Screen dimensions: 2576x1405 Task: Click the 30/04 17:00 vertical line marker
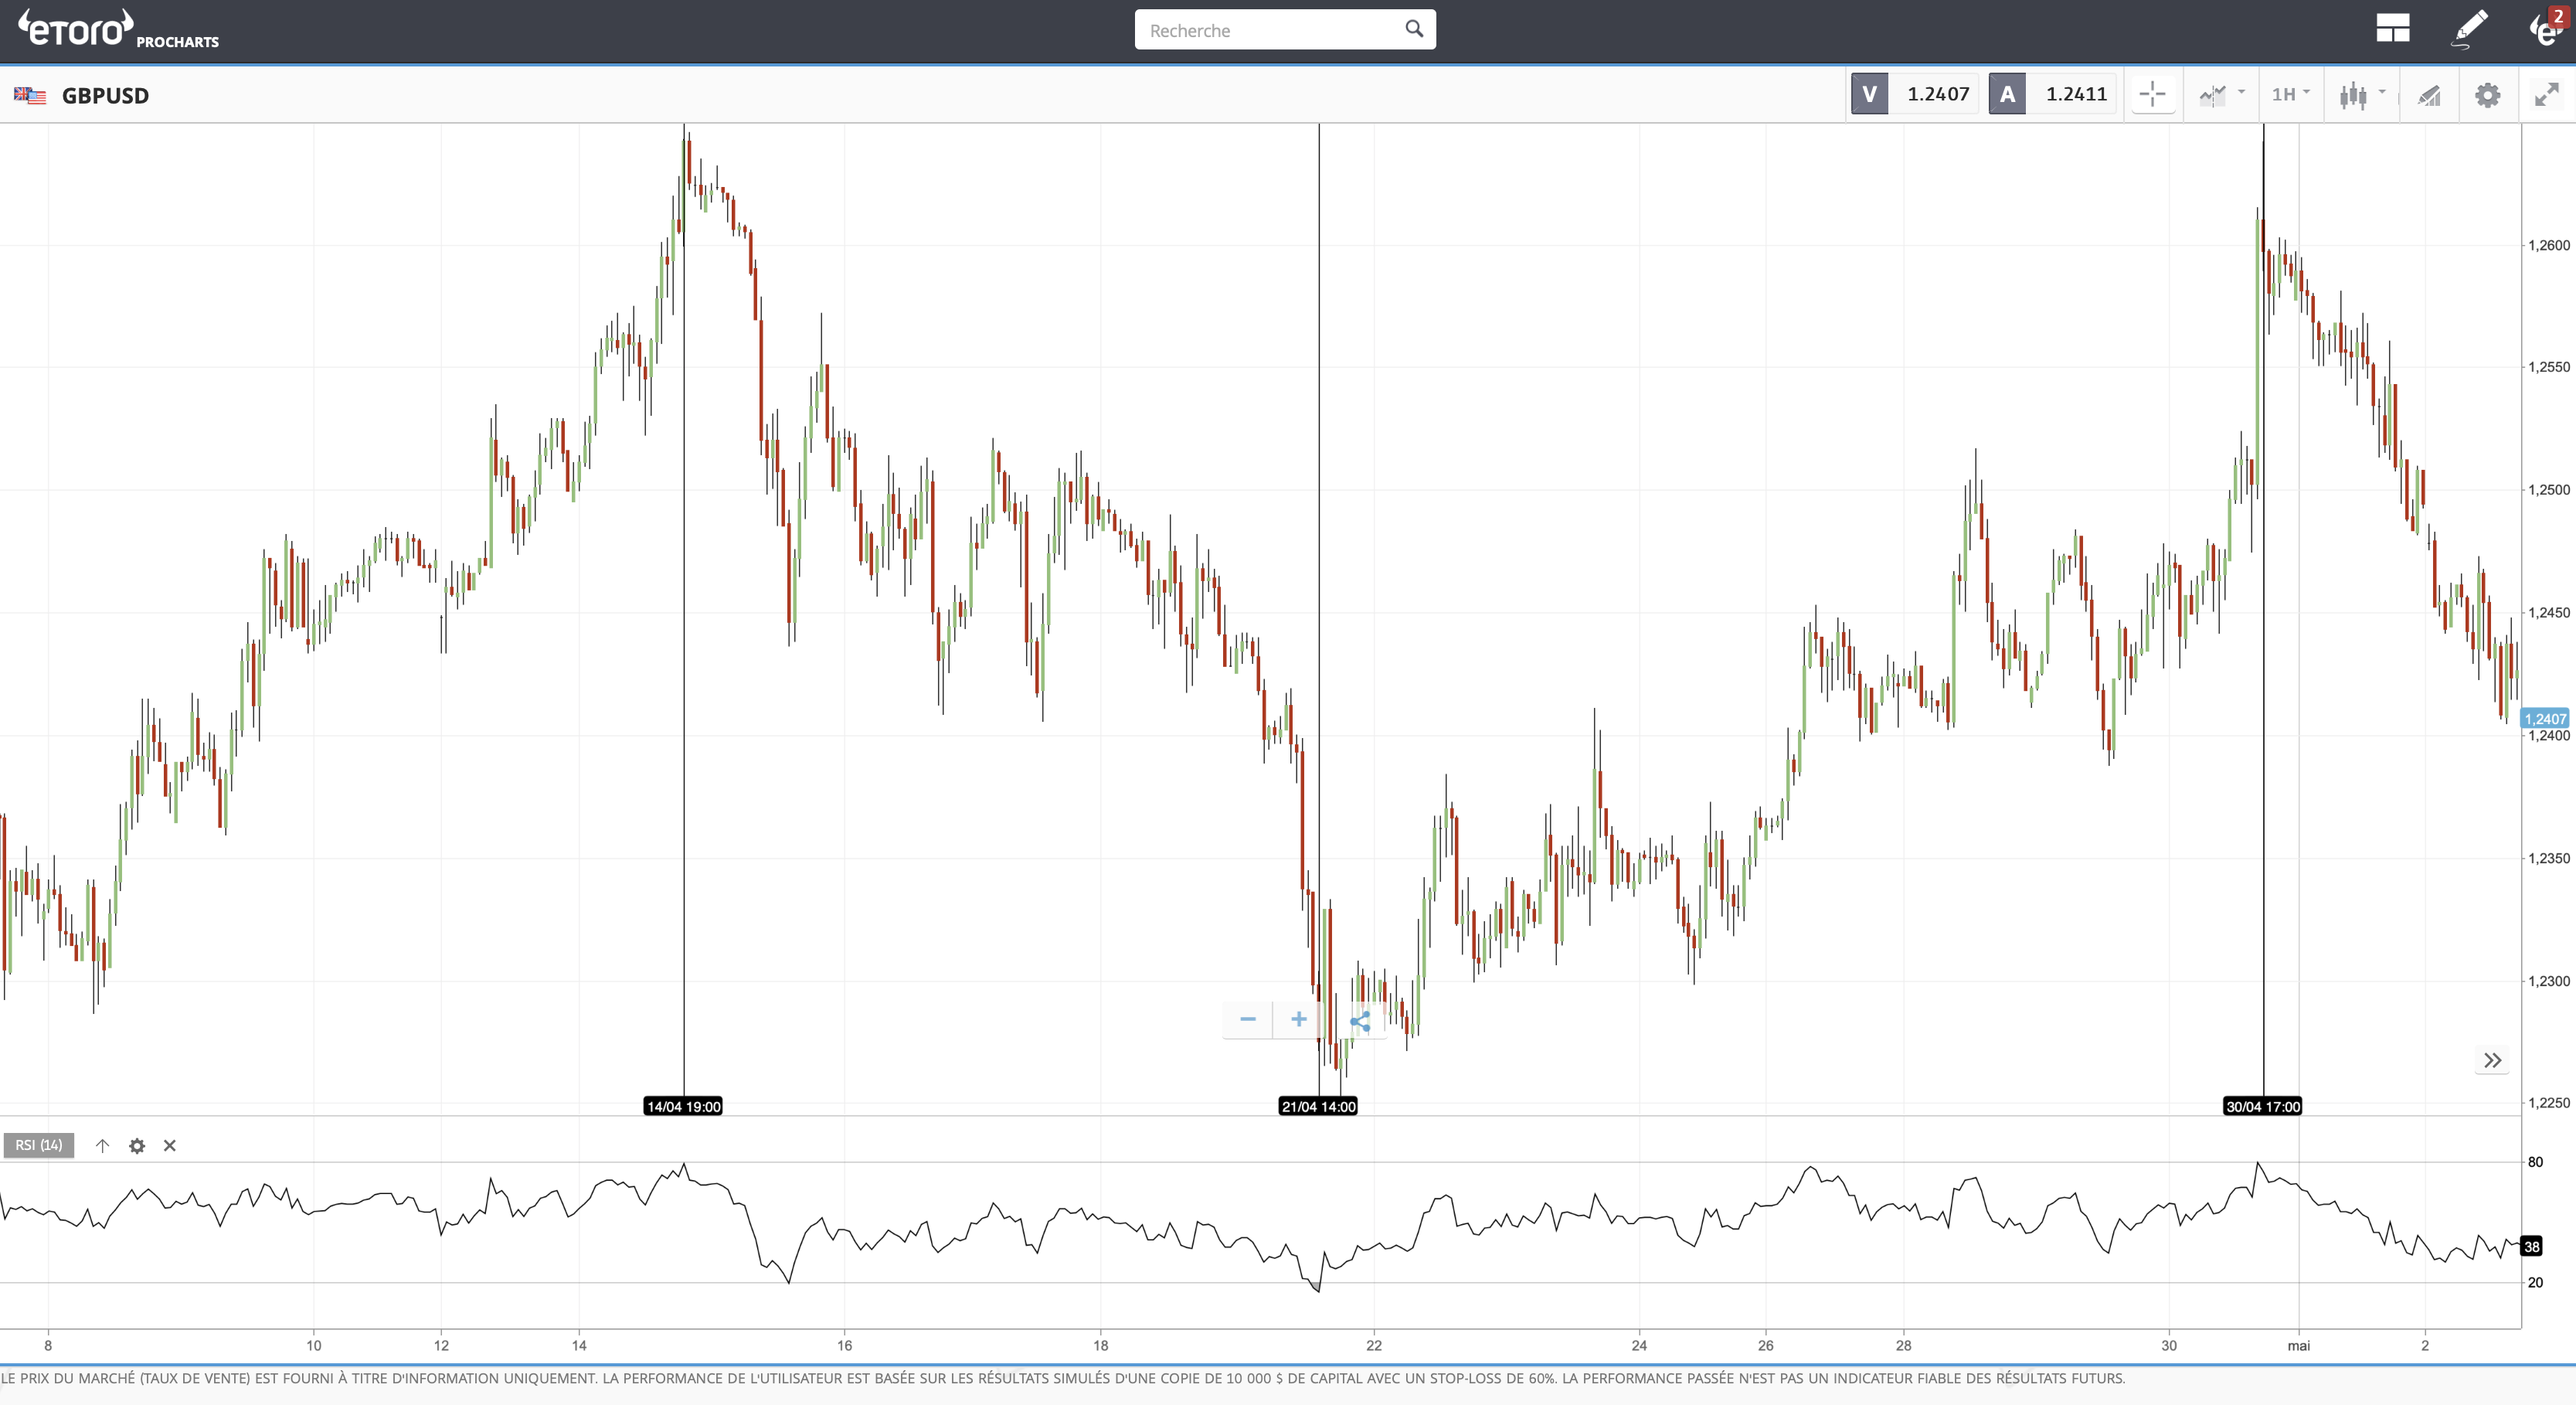pyautogui.click(x=2262, y=1106)
